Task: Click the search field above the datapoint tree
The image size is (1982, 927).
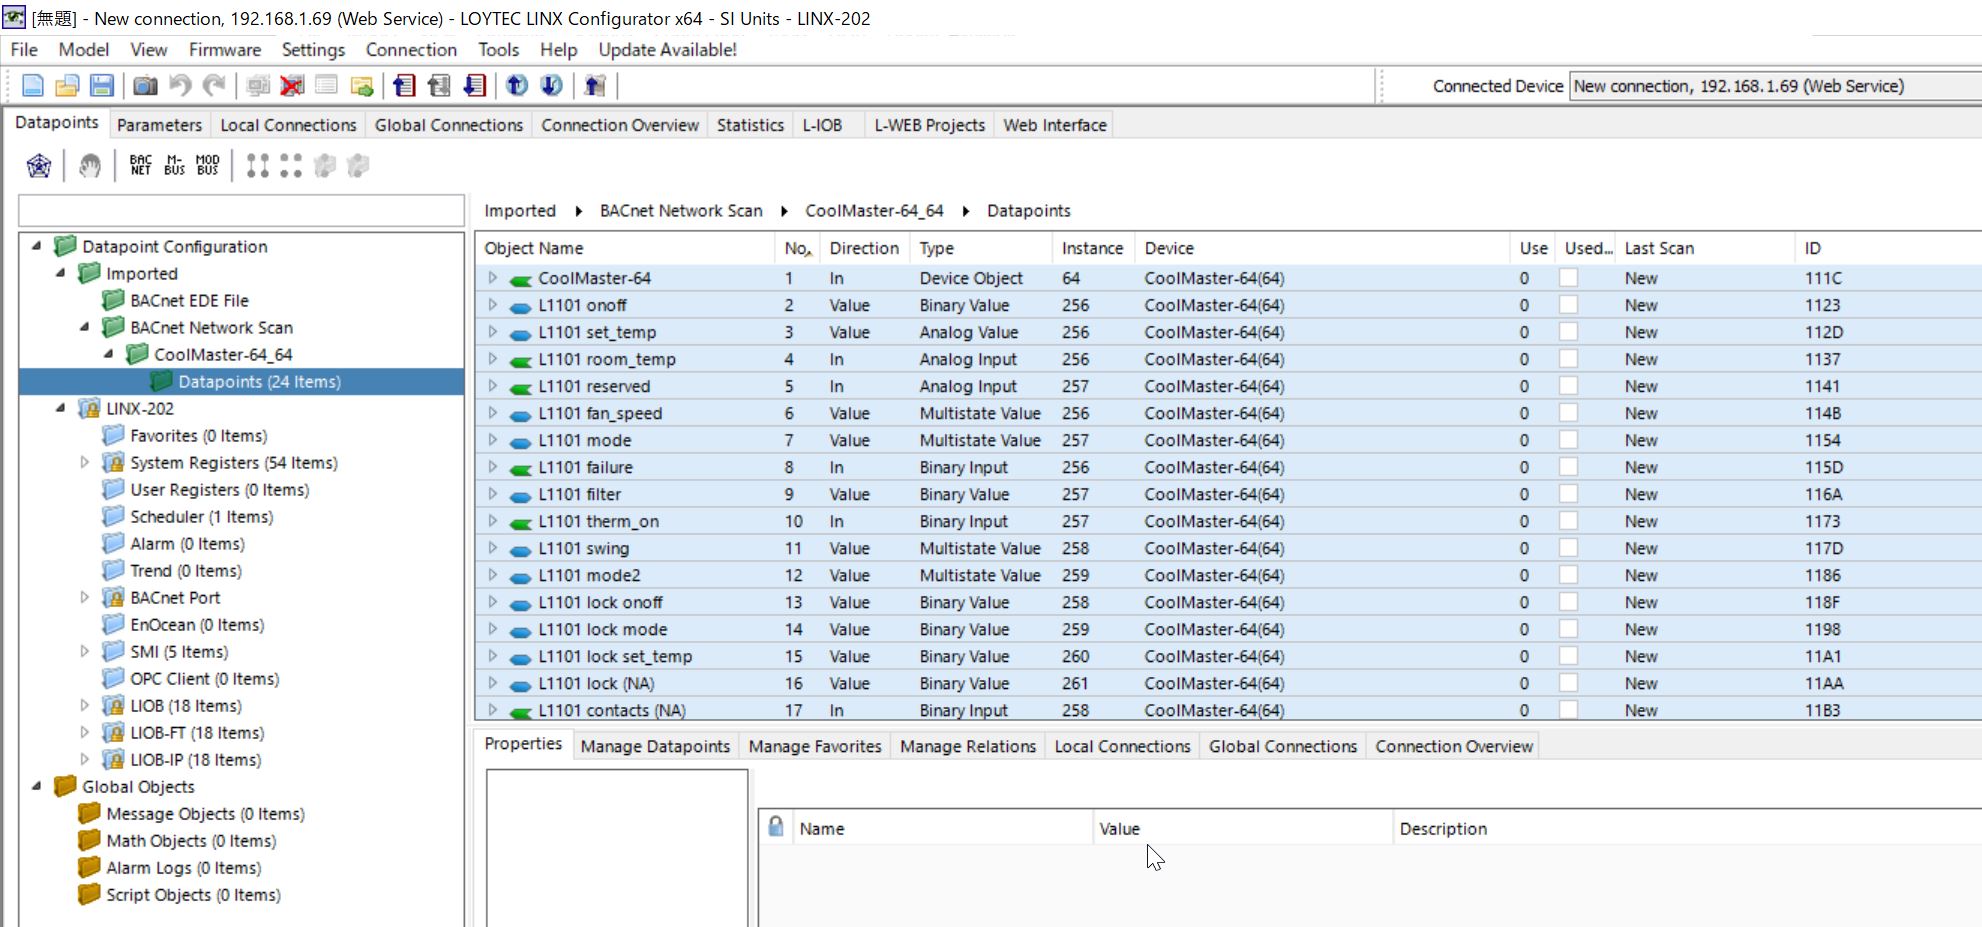Action: coord(241,211)
